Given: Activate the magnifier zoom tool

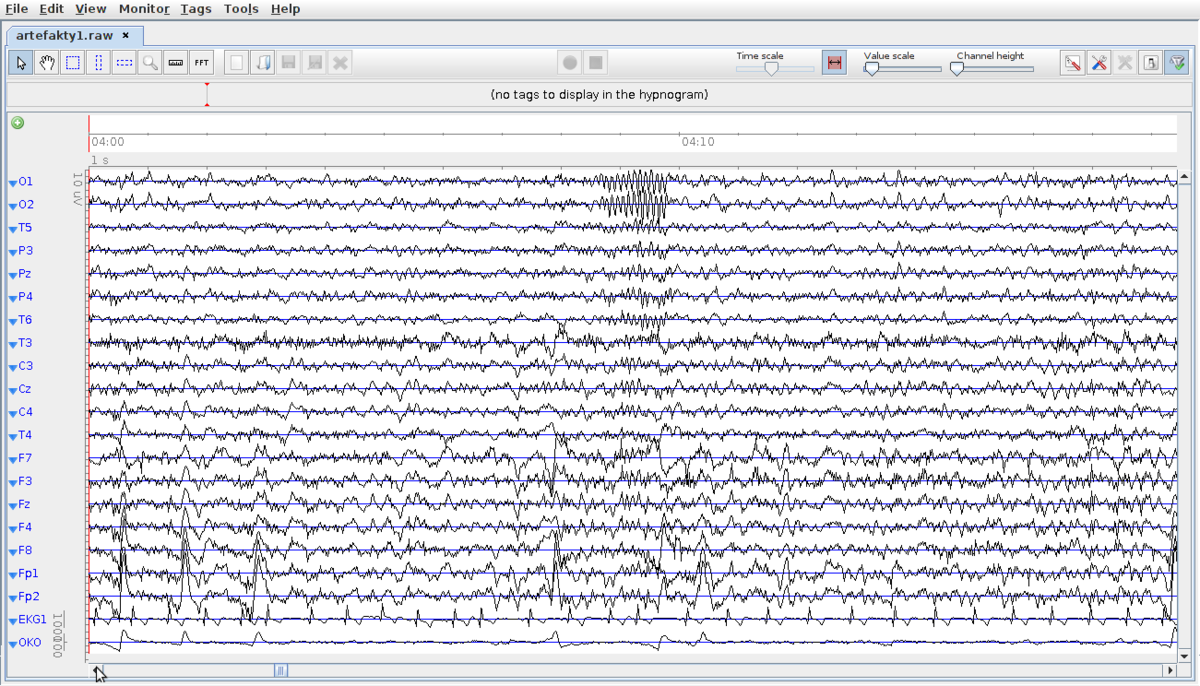Looking at the screenshot, I should [149, 62].
